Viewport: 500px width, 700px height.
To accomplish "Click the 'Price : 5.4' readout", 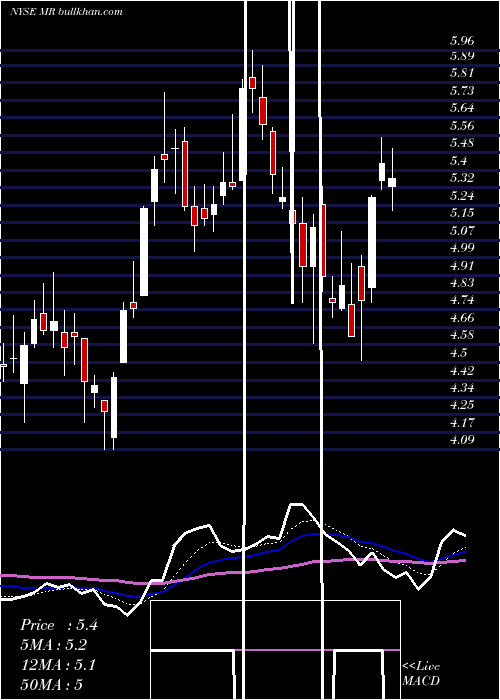I will 58,625.
